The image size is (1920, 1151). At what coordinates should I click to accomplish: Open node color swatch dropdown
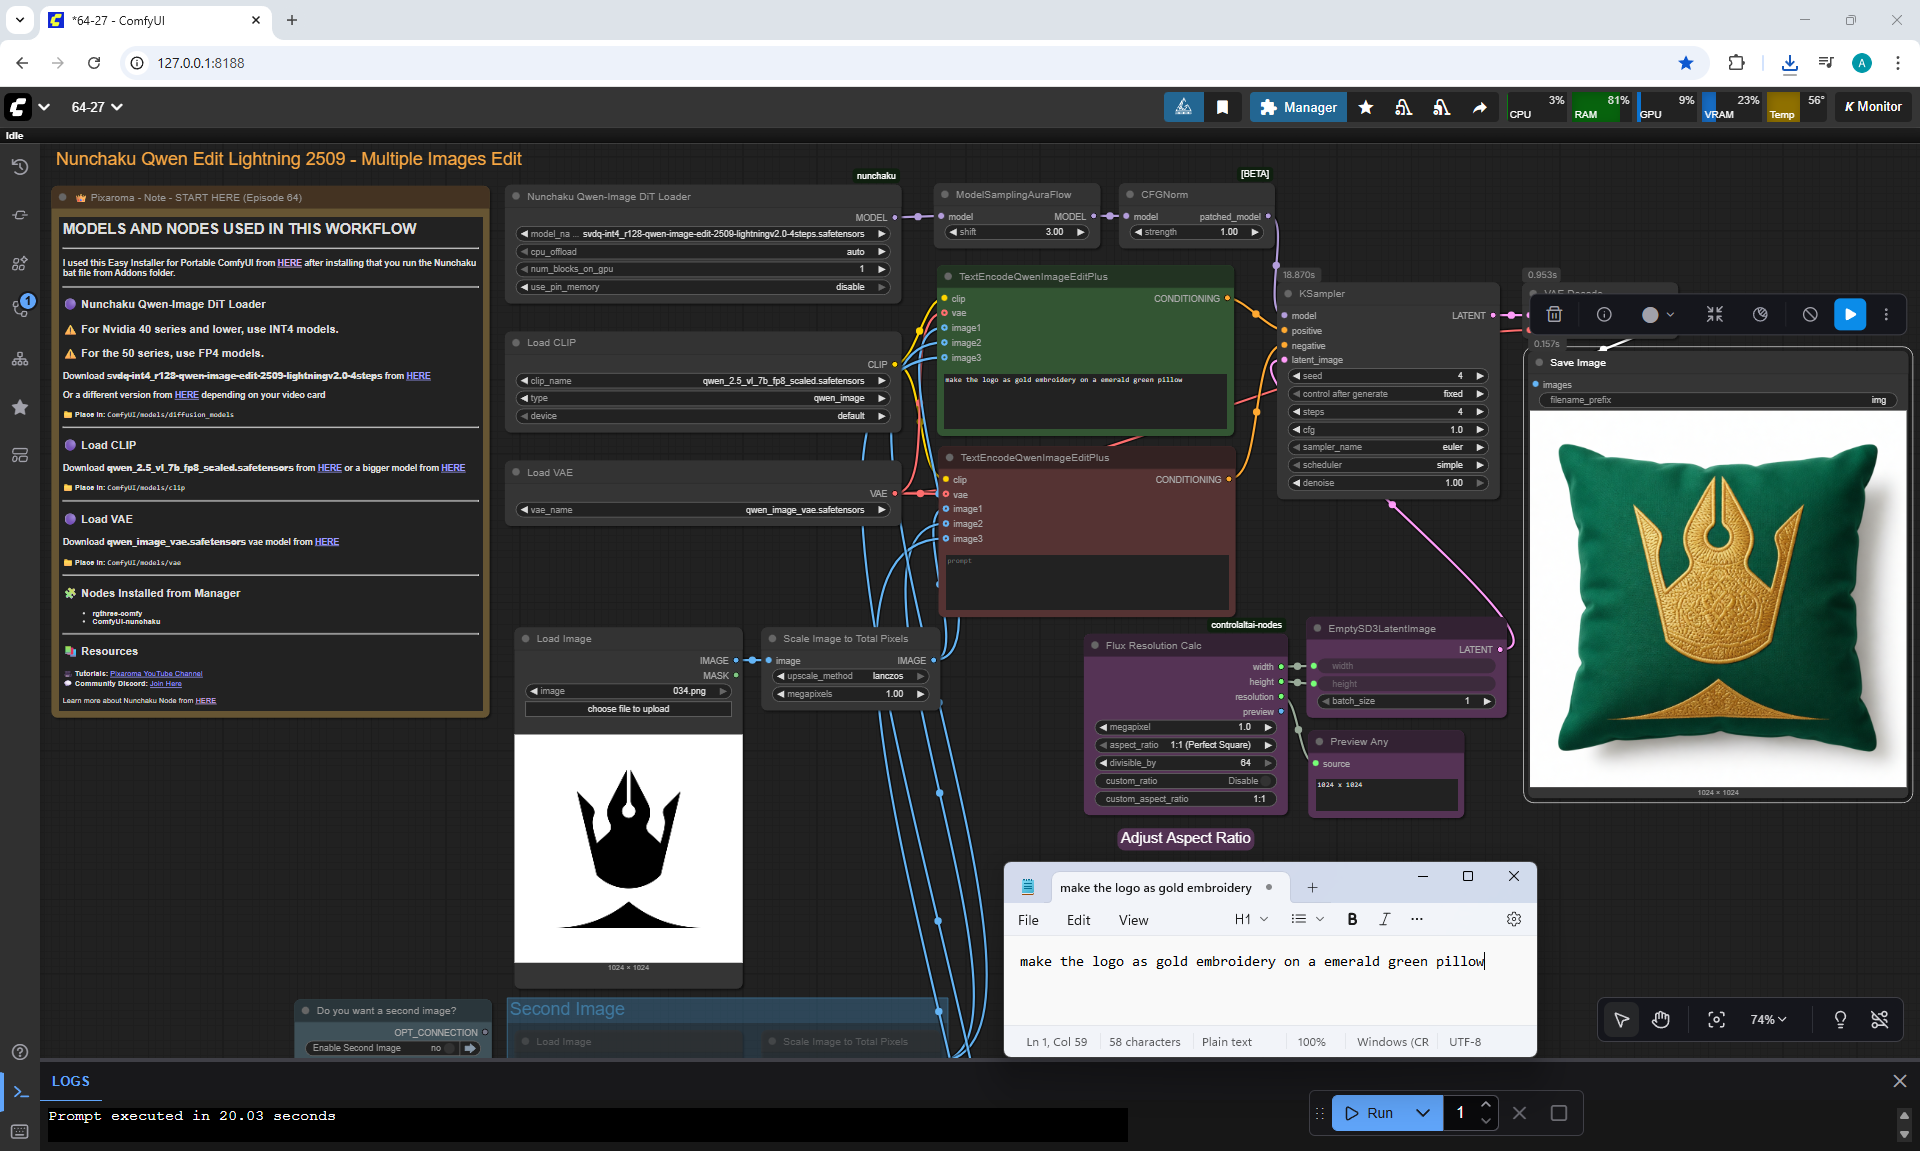(1657, 314)
